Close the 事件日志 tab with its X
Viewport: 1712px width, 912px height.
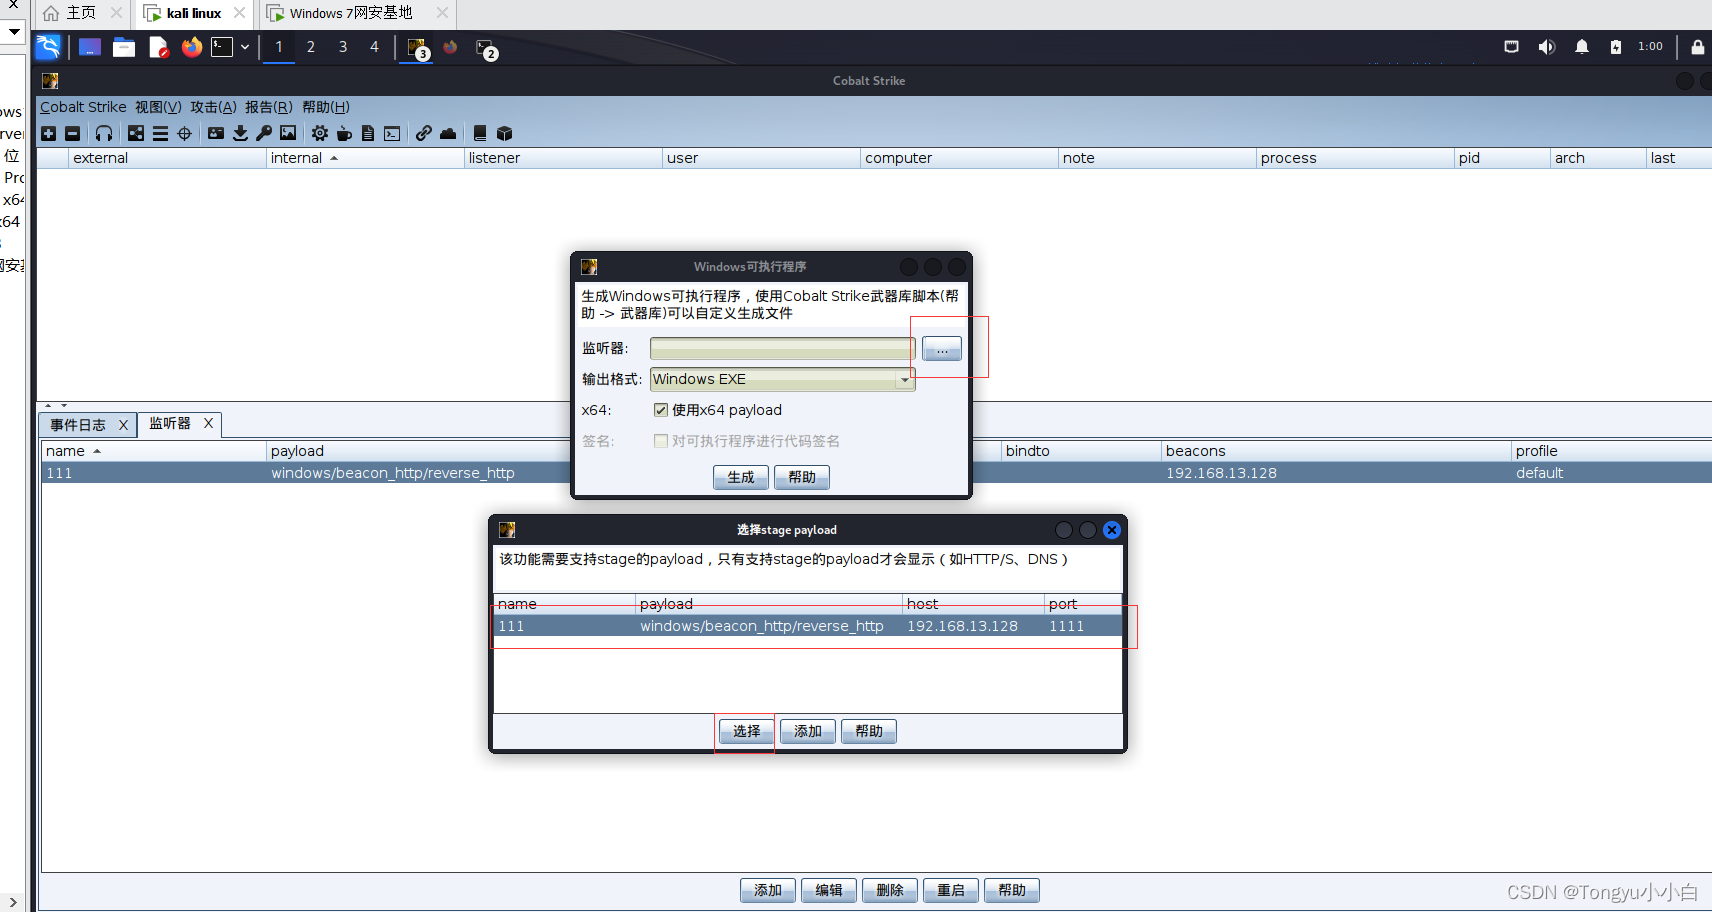(x=123, y=425)
